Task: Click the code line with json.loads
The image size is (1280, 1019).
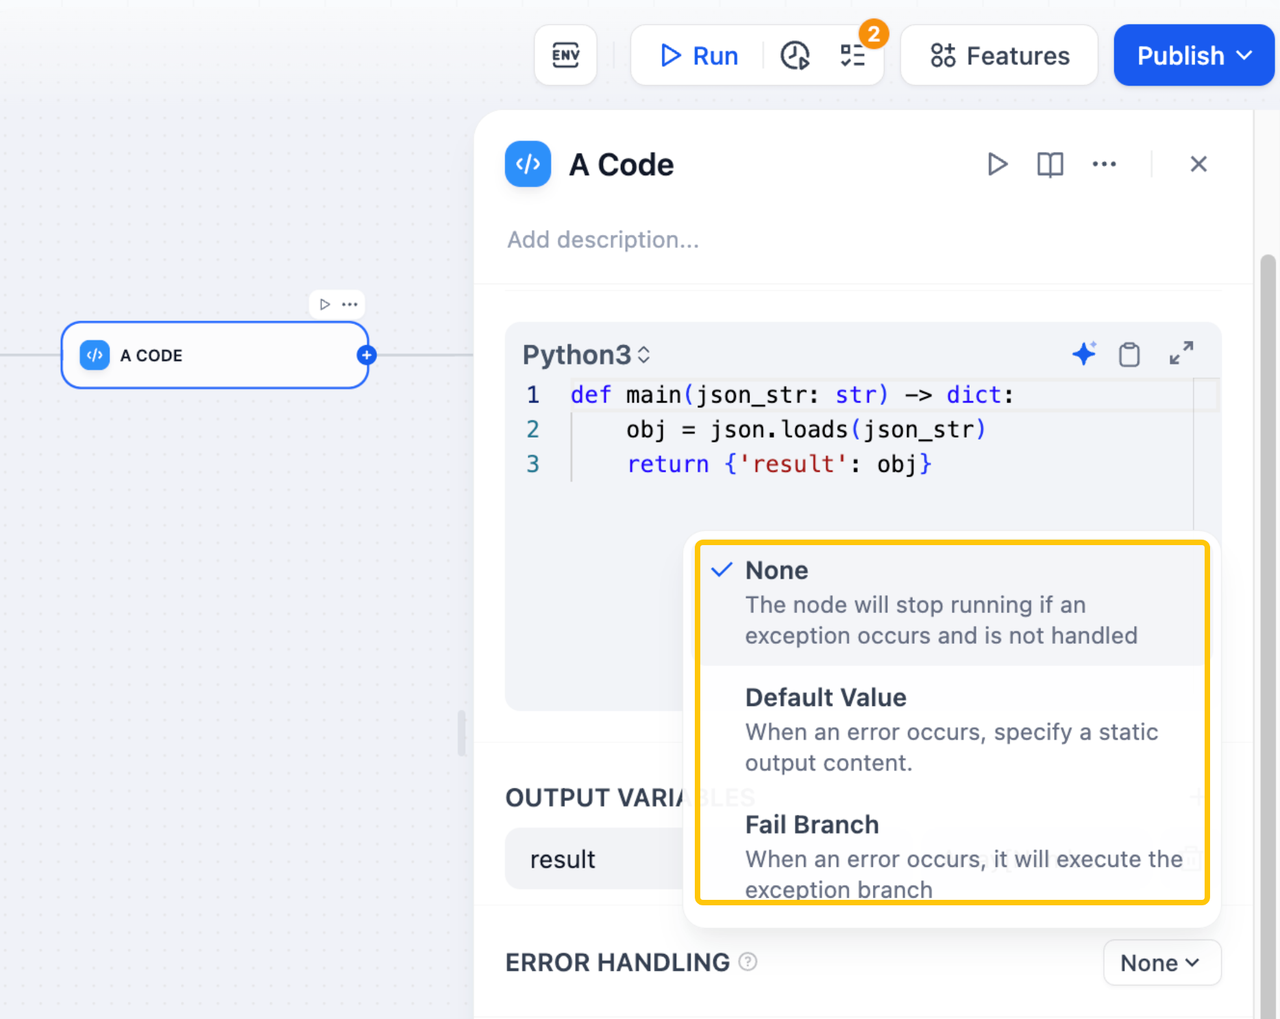Action: (x=806, y=430)
